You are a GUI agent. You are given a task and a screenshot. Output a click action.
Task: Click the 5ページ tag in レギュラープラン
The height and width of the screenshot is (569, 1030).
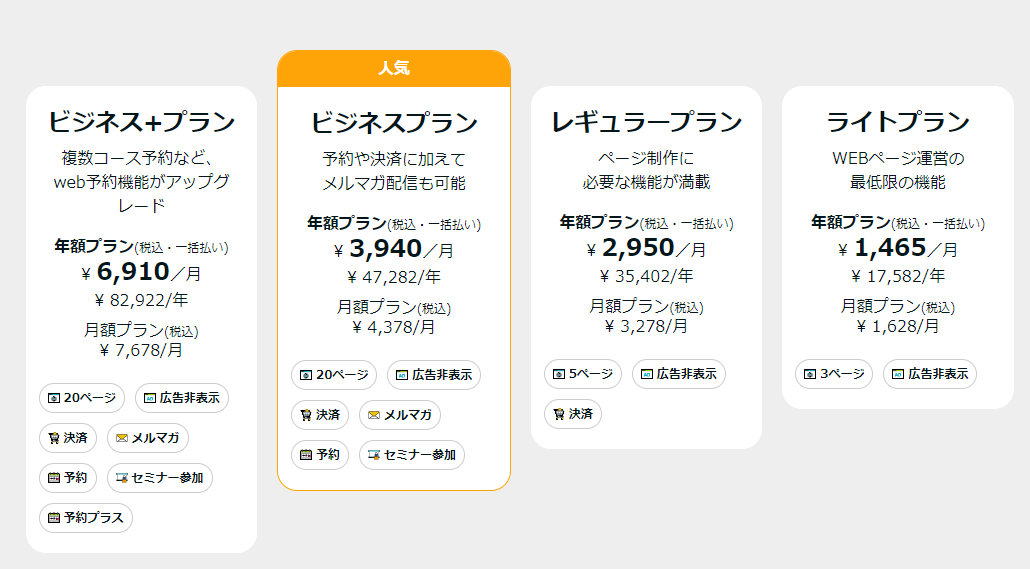click(583, 375)
